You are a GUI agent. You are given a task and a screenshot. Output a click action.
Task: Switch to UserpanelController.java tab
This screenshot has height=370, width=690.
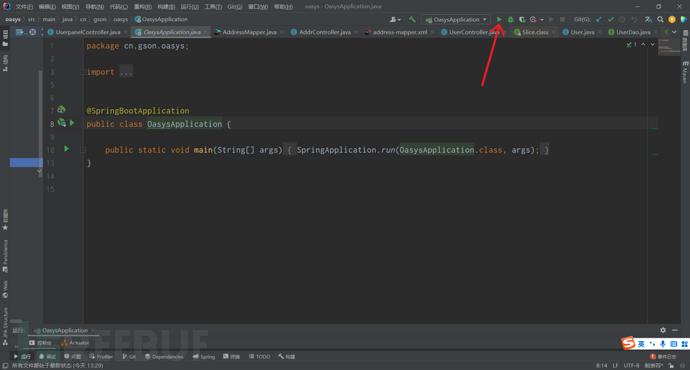coord(88,32)
